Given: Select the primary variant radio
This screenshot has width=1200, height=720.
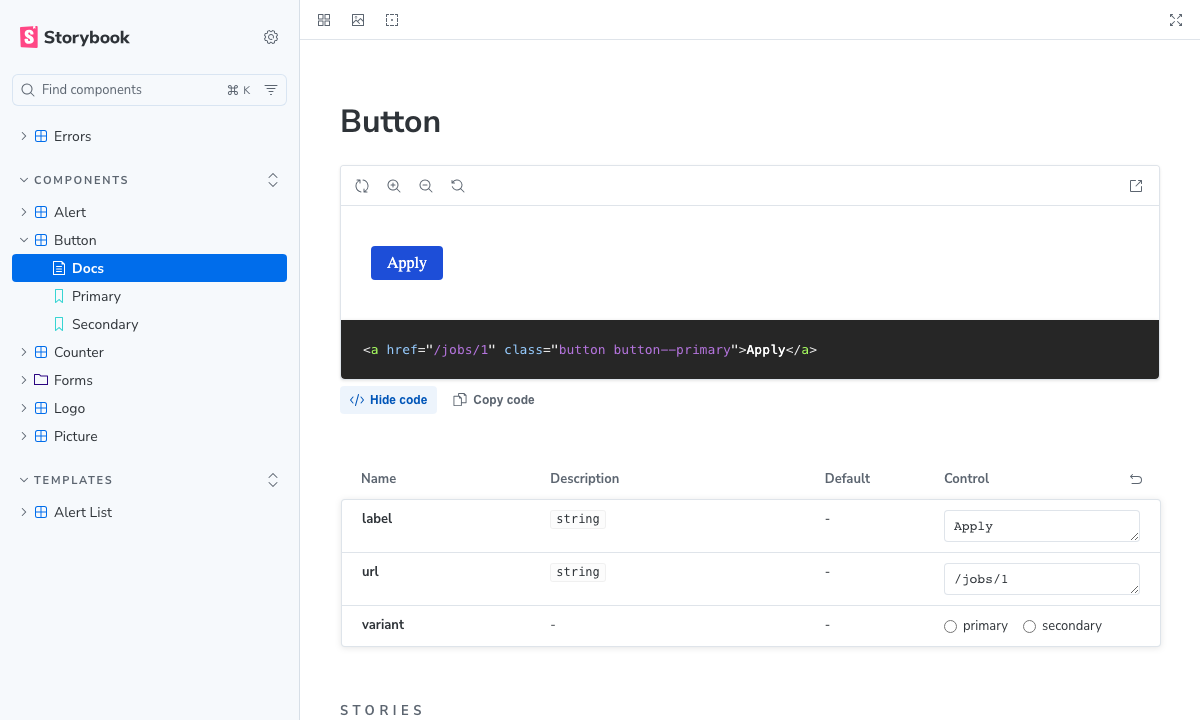Looking at the screenshot, I should coord(950,626).
